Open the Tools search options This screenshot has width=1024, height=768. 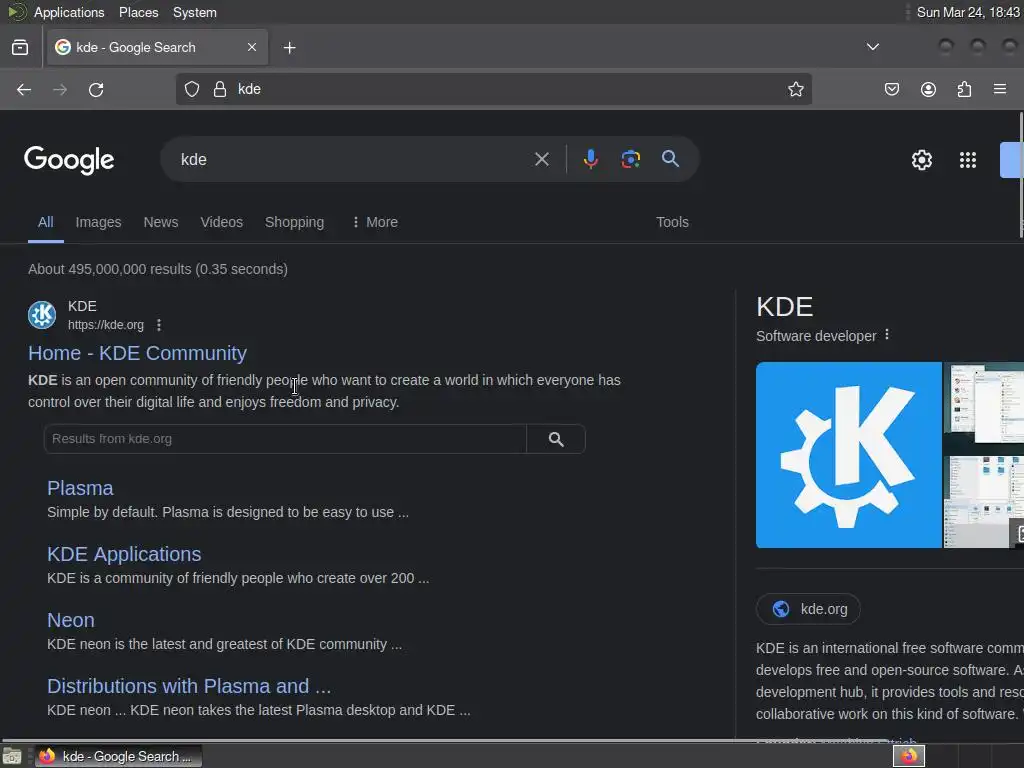pyautogui.click(x=672, y=222)
